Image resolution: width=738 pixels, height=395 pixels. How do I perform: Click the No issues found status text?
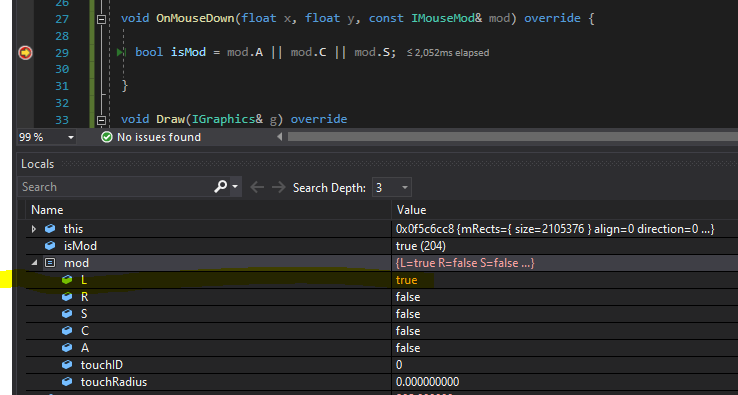pyautogui.click(x=159, y=137)
